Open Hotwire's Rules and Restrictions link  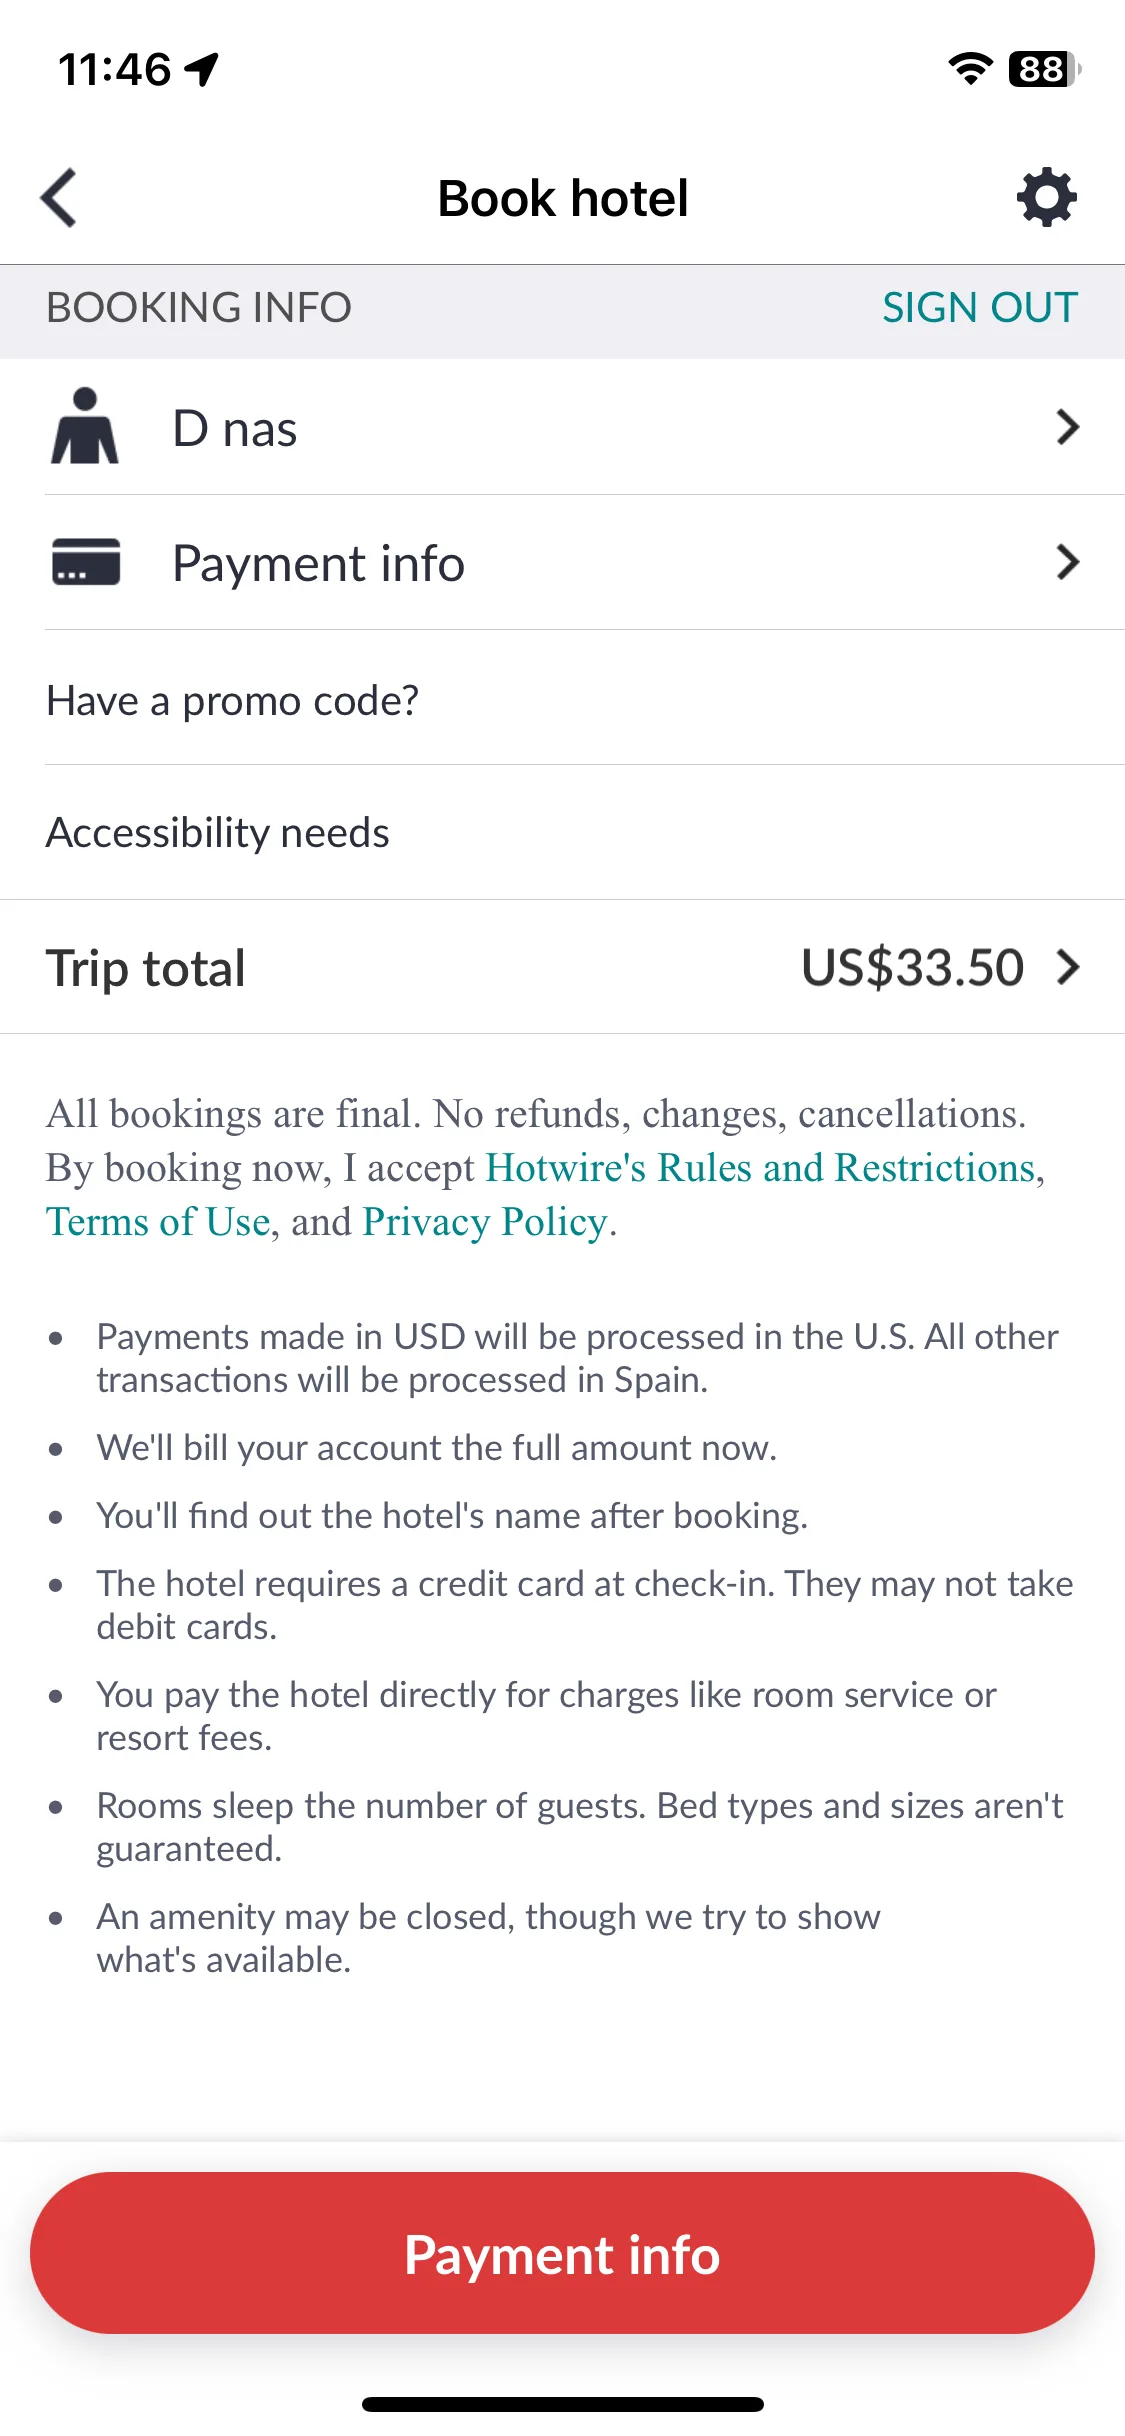[760, 1168]
